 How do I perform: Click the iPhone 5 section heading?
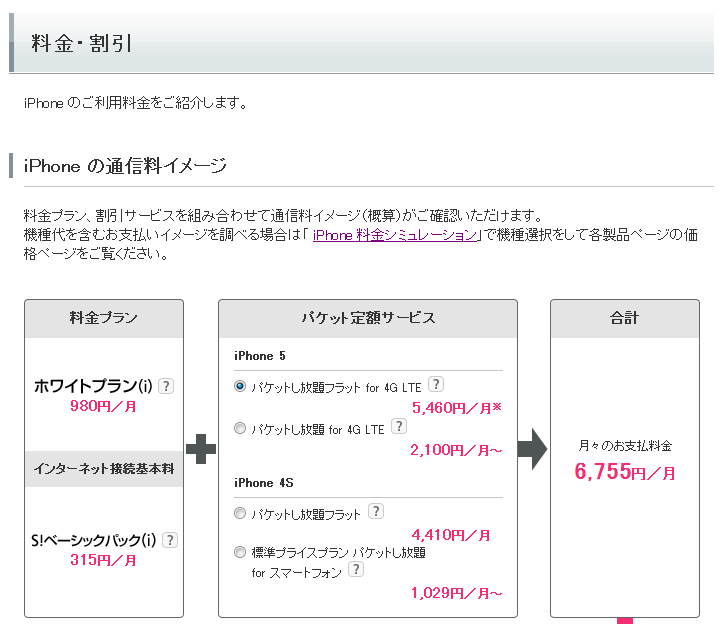tap(260, 356)
